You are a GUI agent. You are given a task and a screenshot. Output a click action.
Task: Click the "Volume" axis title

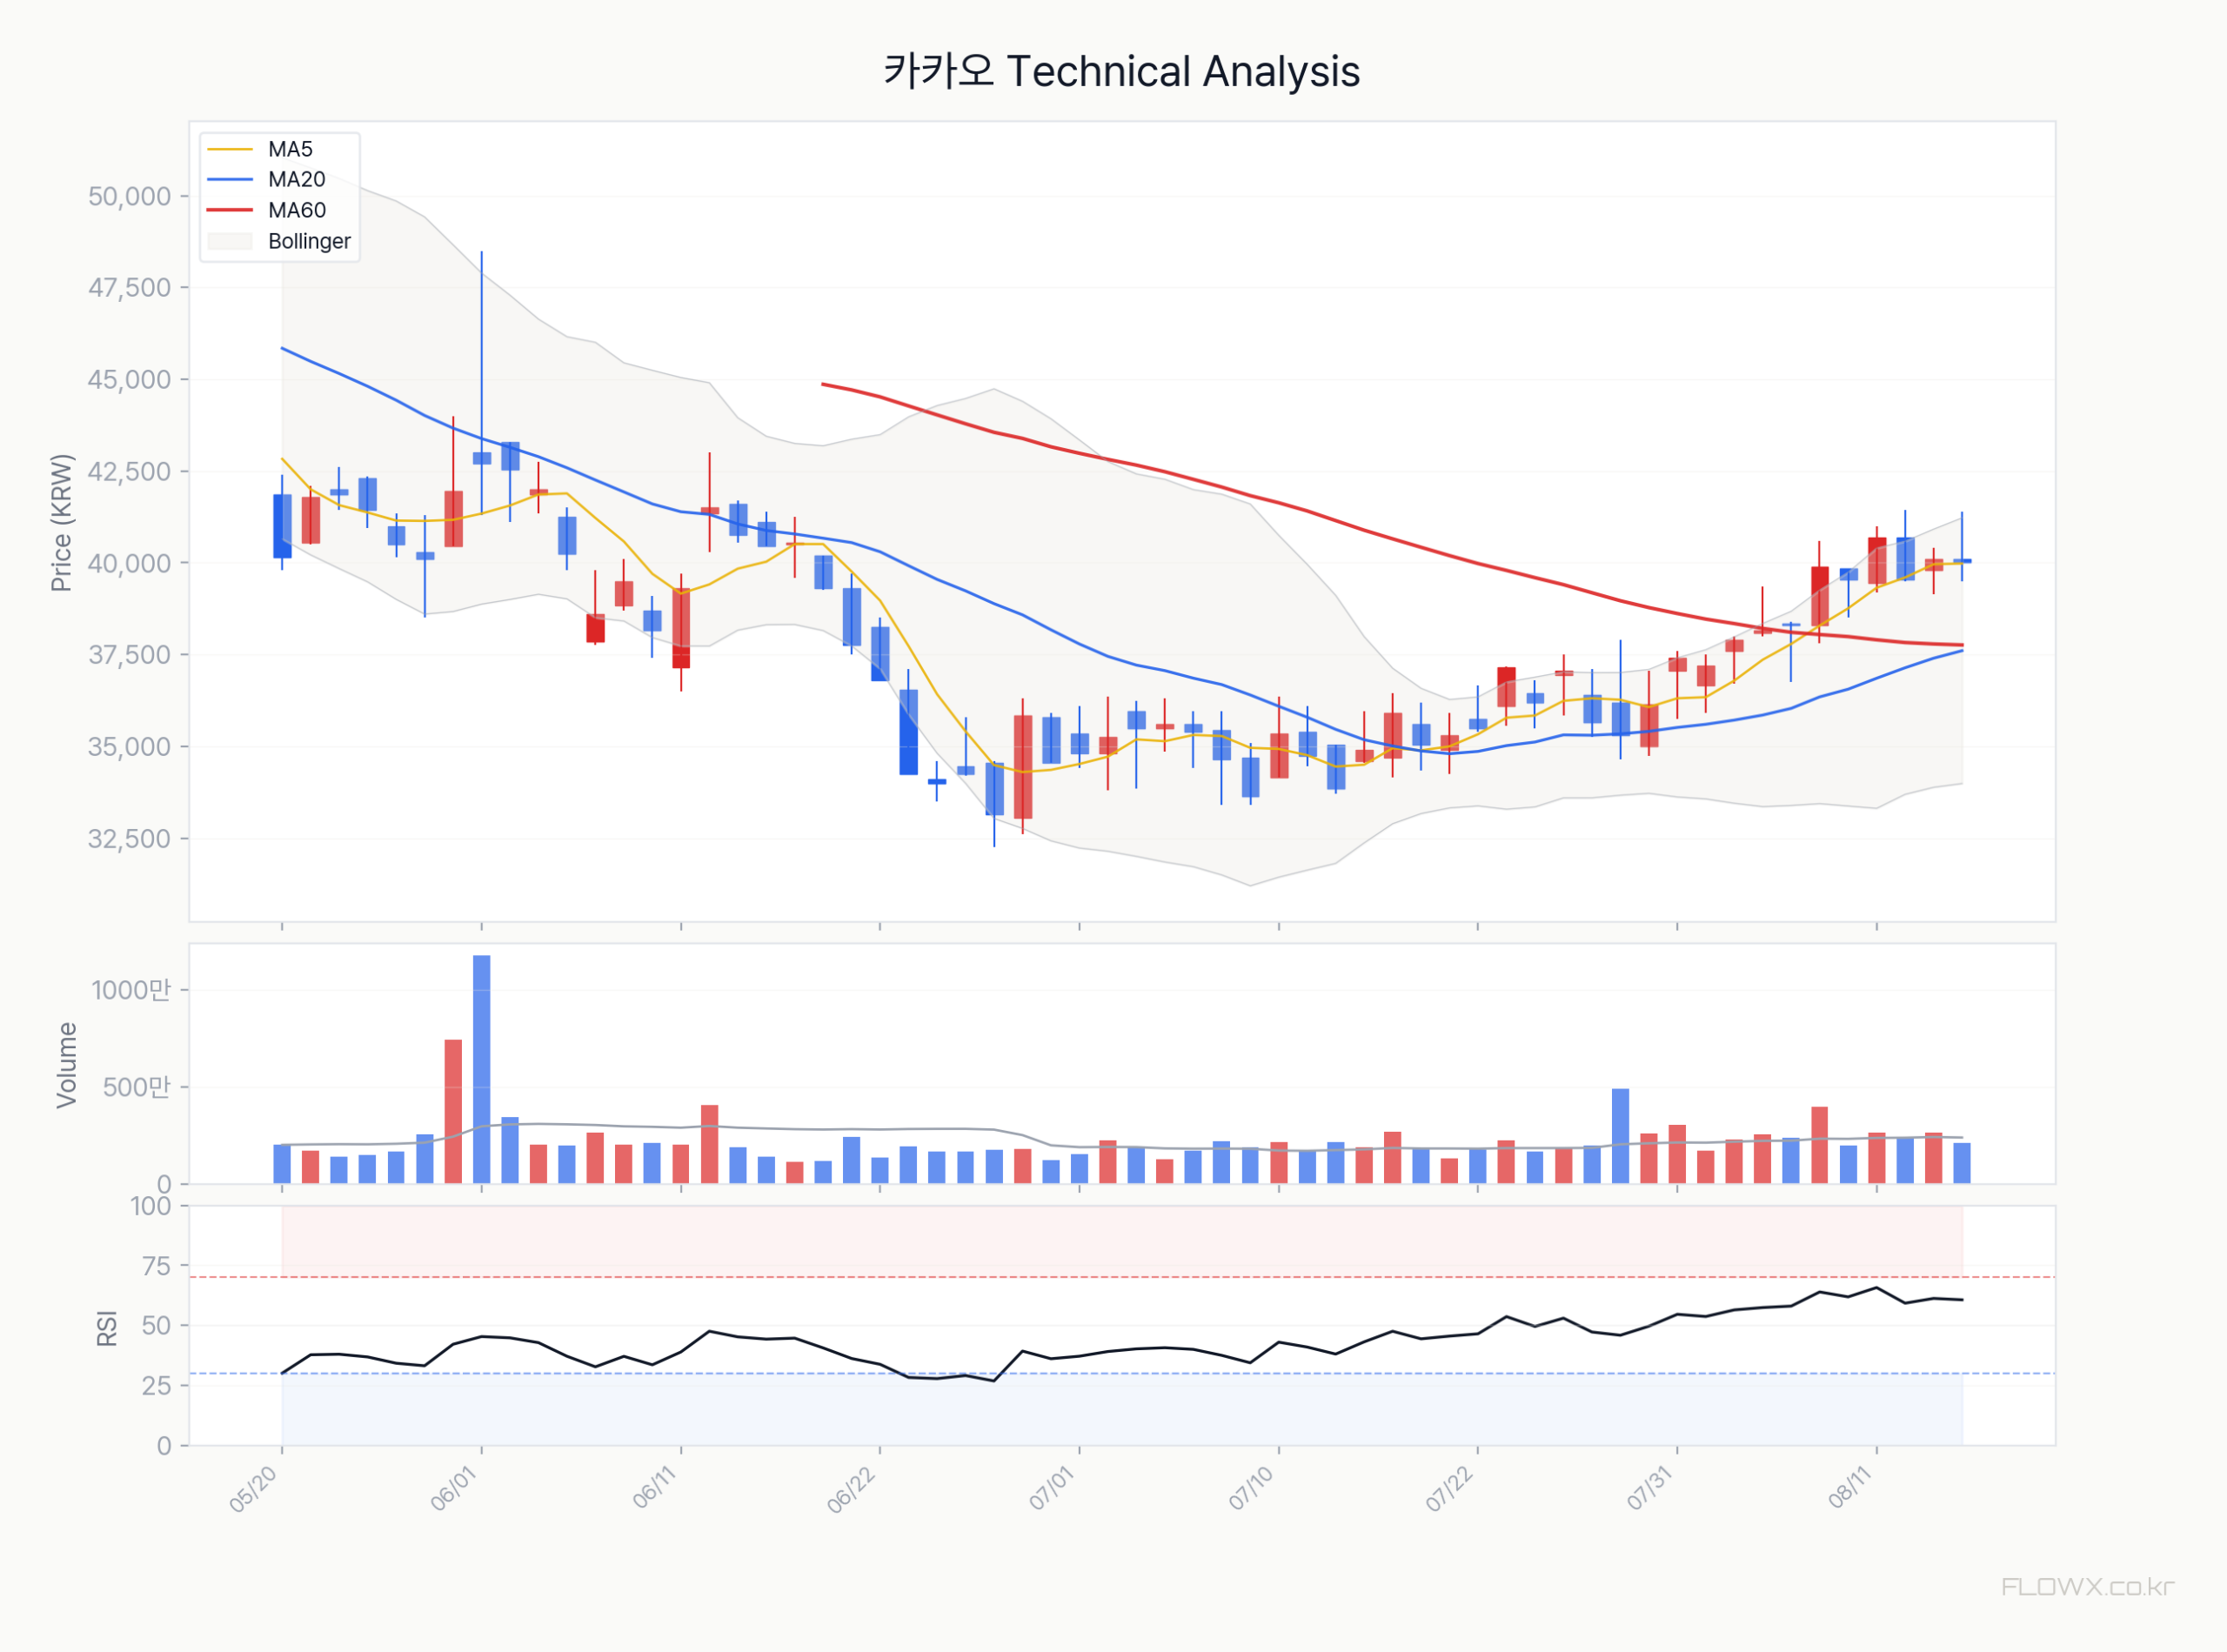[67, 1065]
